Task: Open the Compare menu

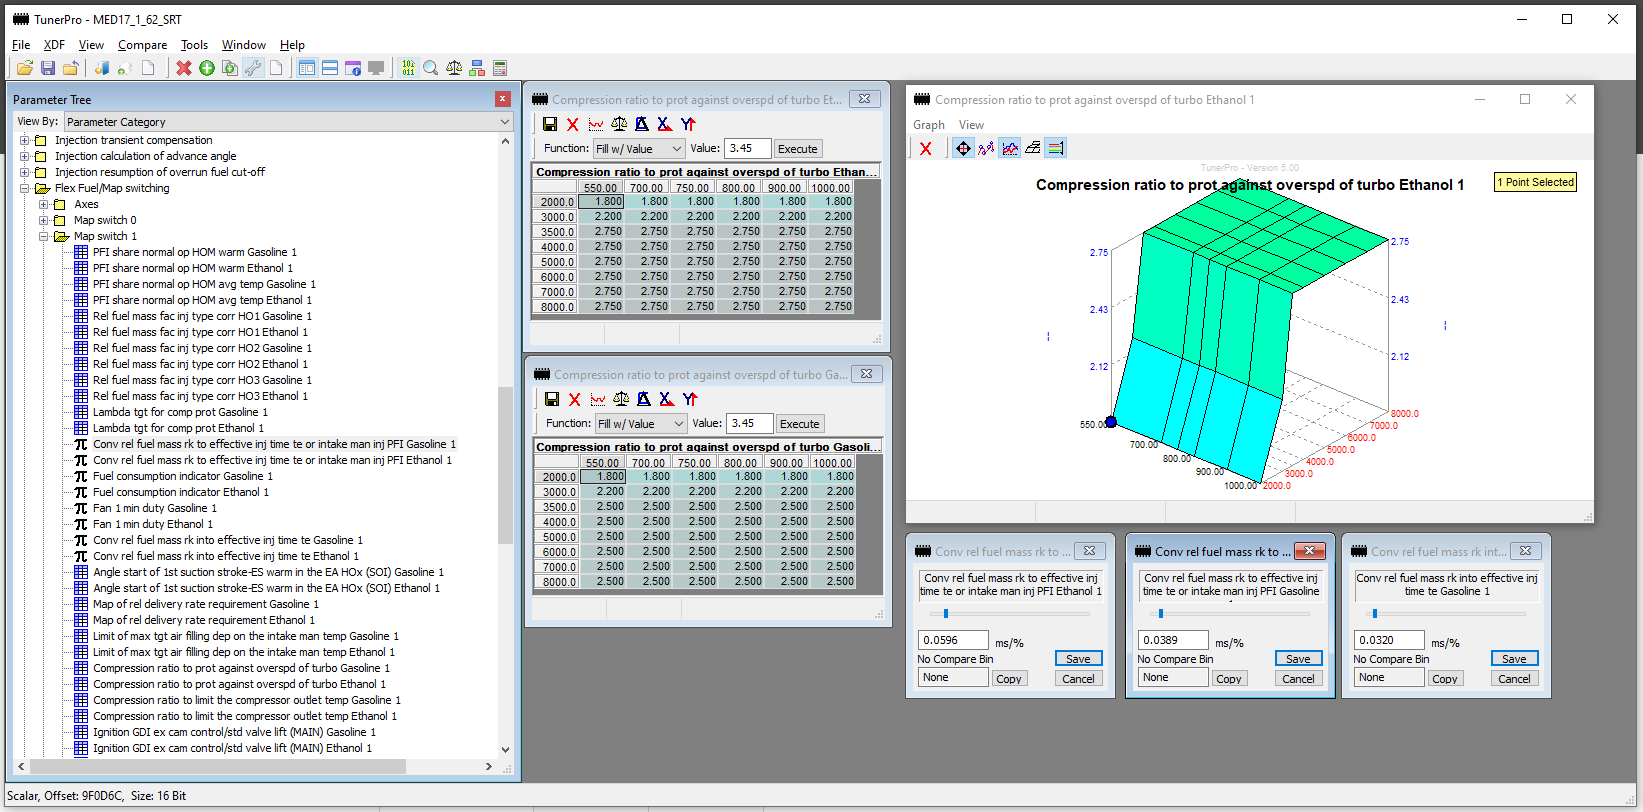Action: pyautogui.click(x=142, y=45)
